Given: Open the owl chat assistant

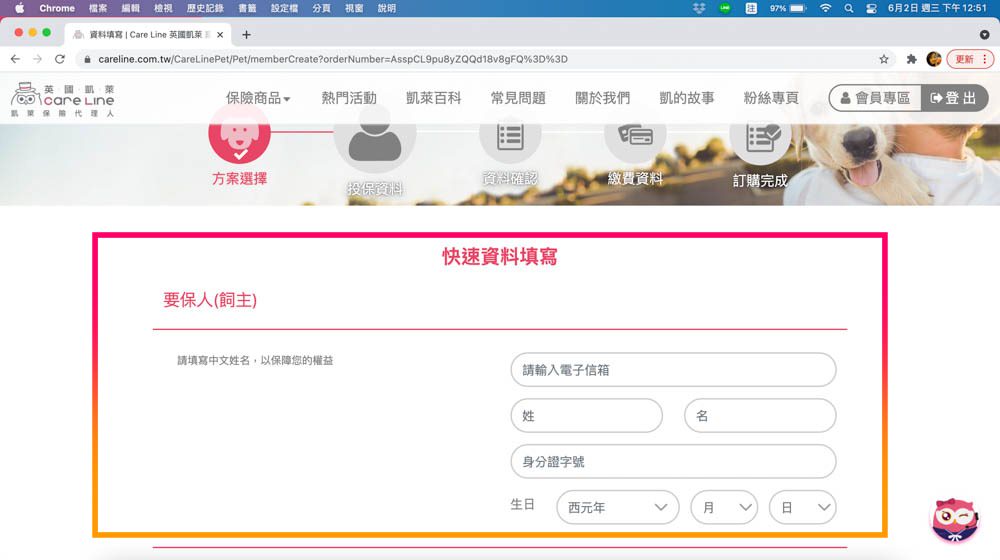Looking at the screenshot, I should (x=954, y=520).
